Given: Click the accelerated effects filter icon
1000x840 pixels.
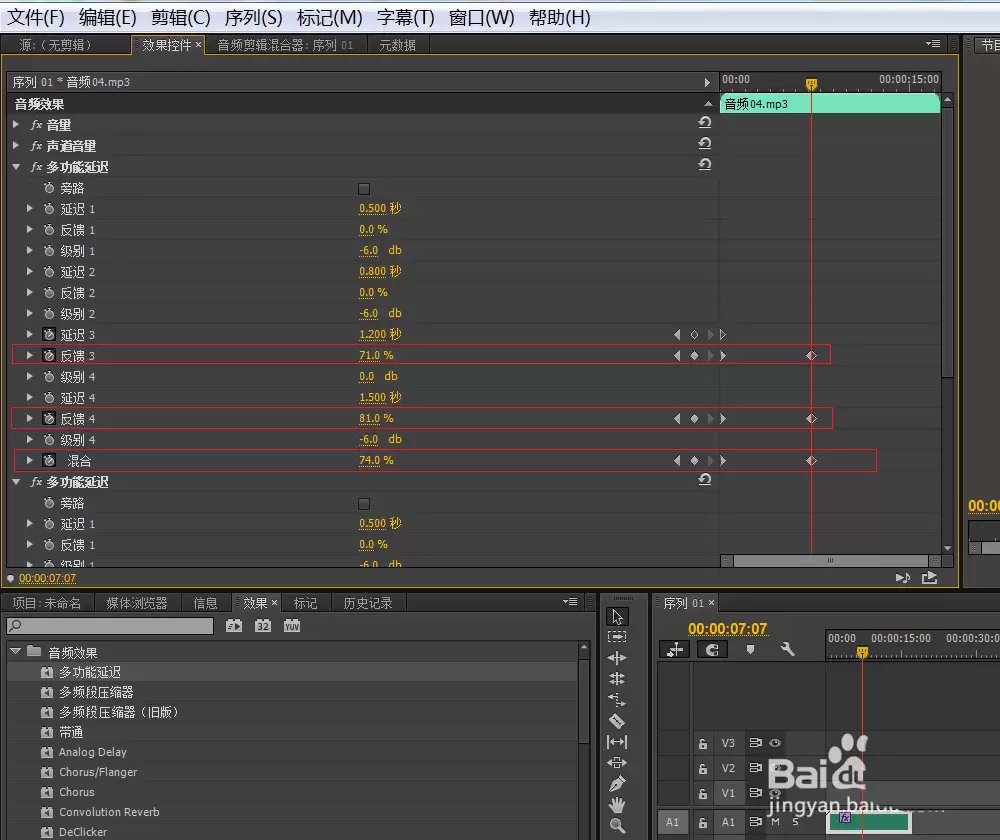Looking at the screenshot, I should coord(234,626).
